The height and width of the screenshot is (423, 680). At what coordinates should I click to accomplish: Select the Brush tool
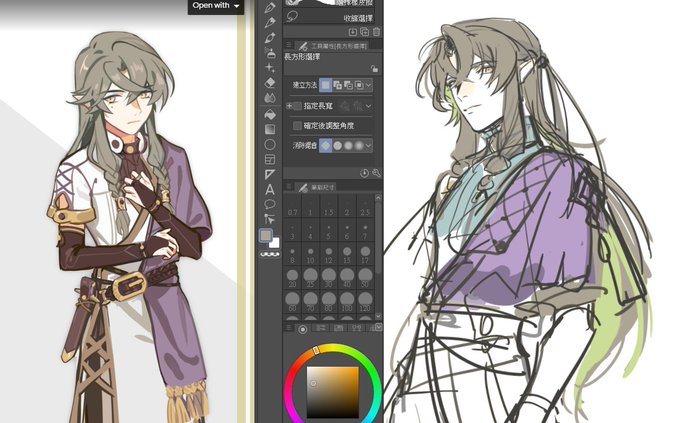click(270, 38)
